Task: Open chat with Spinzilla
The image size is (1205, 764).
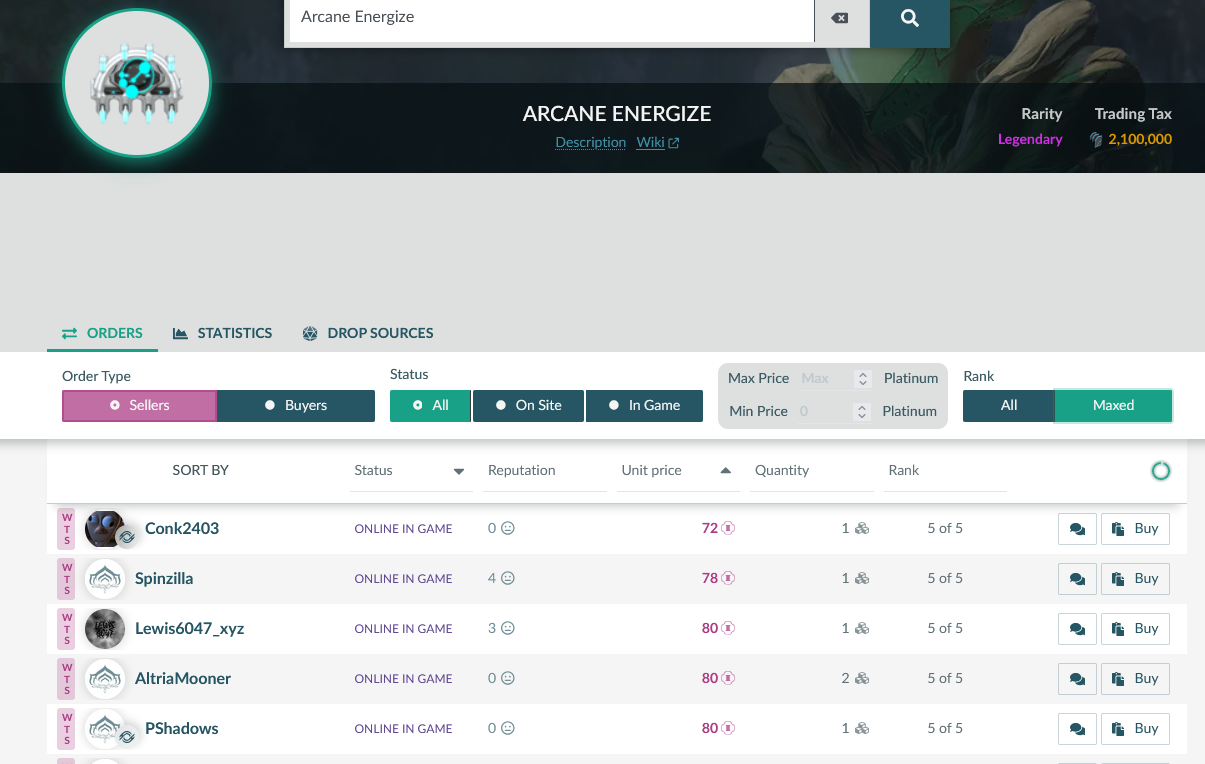Action: pos(1077,579)
